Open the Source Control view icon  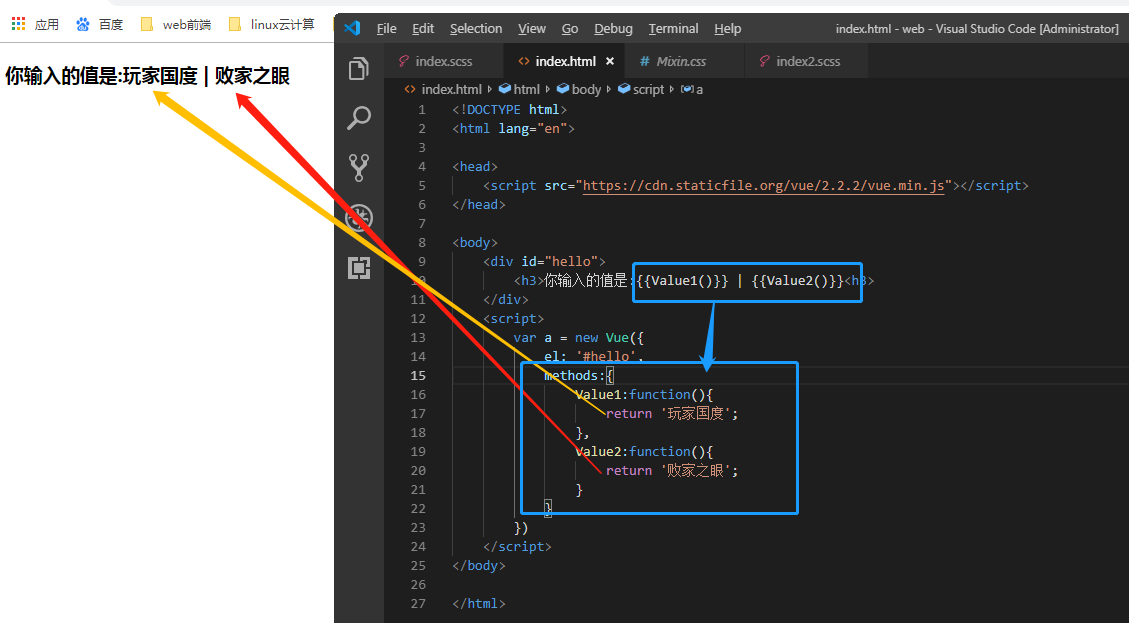[359, 167]
